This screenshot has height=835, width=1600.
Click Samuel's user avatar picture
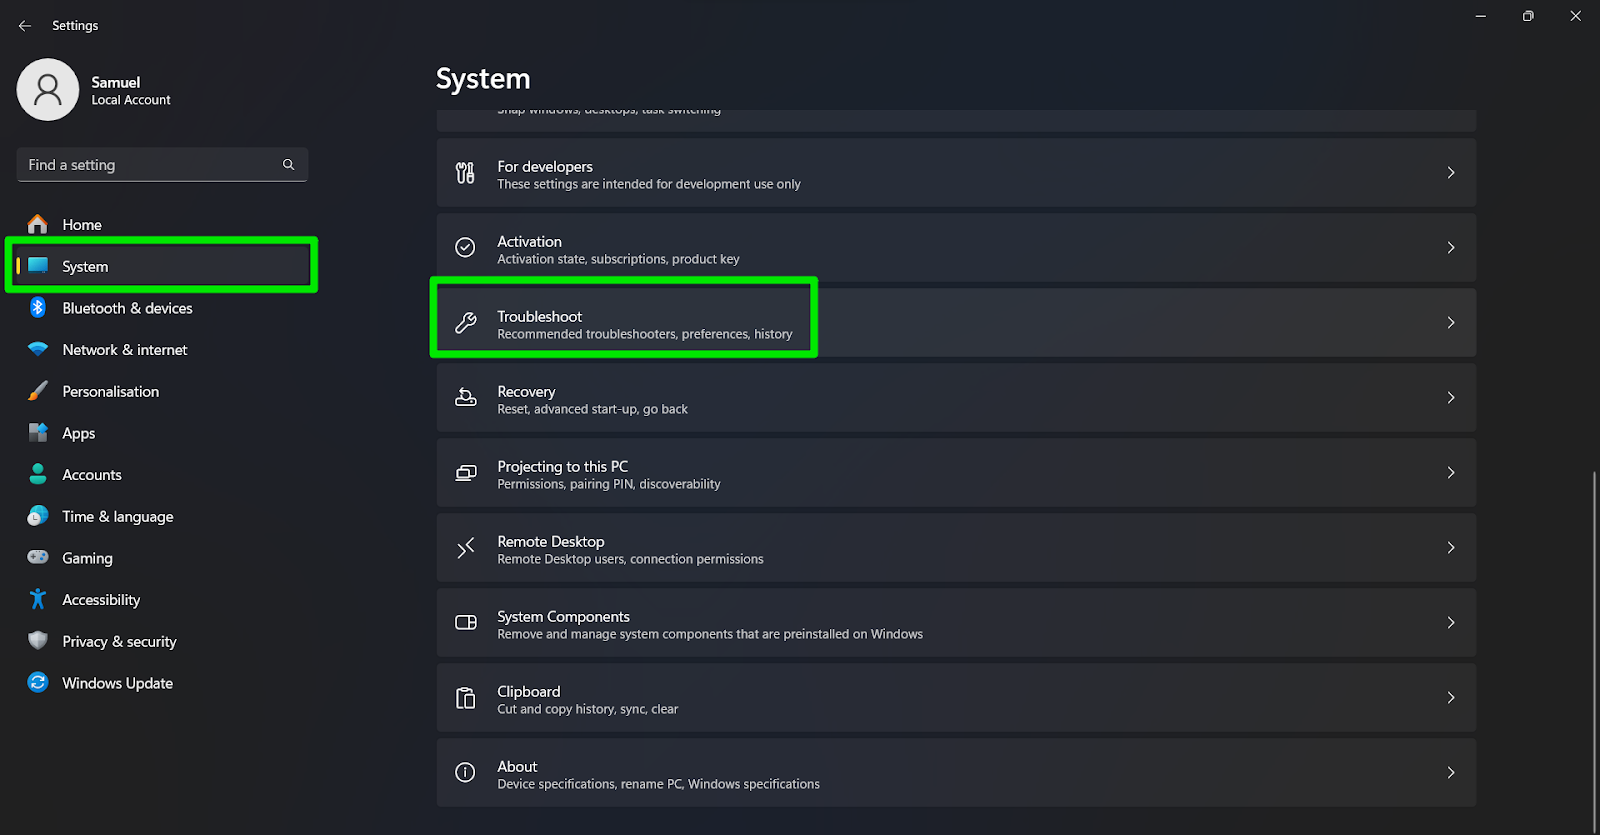coord(48,90)
